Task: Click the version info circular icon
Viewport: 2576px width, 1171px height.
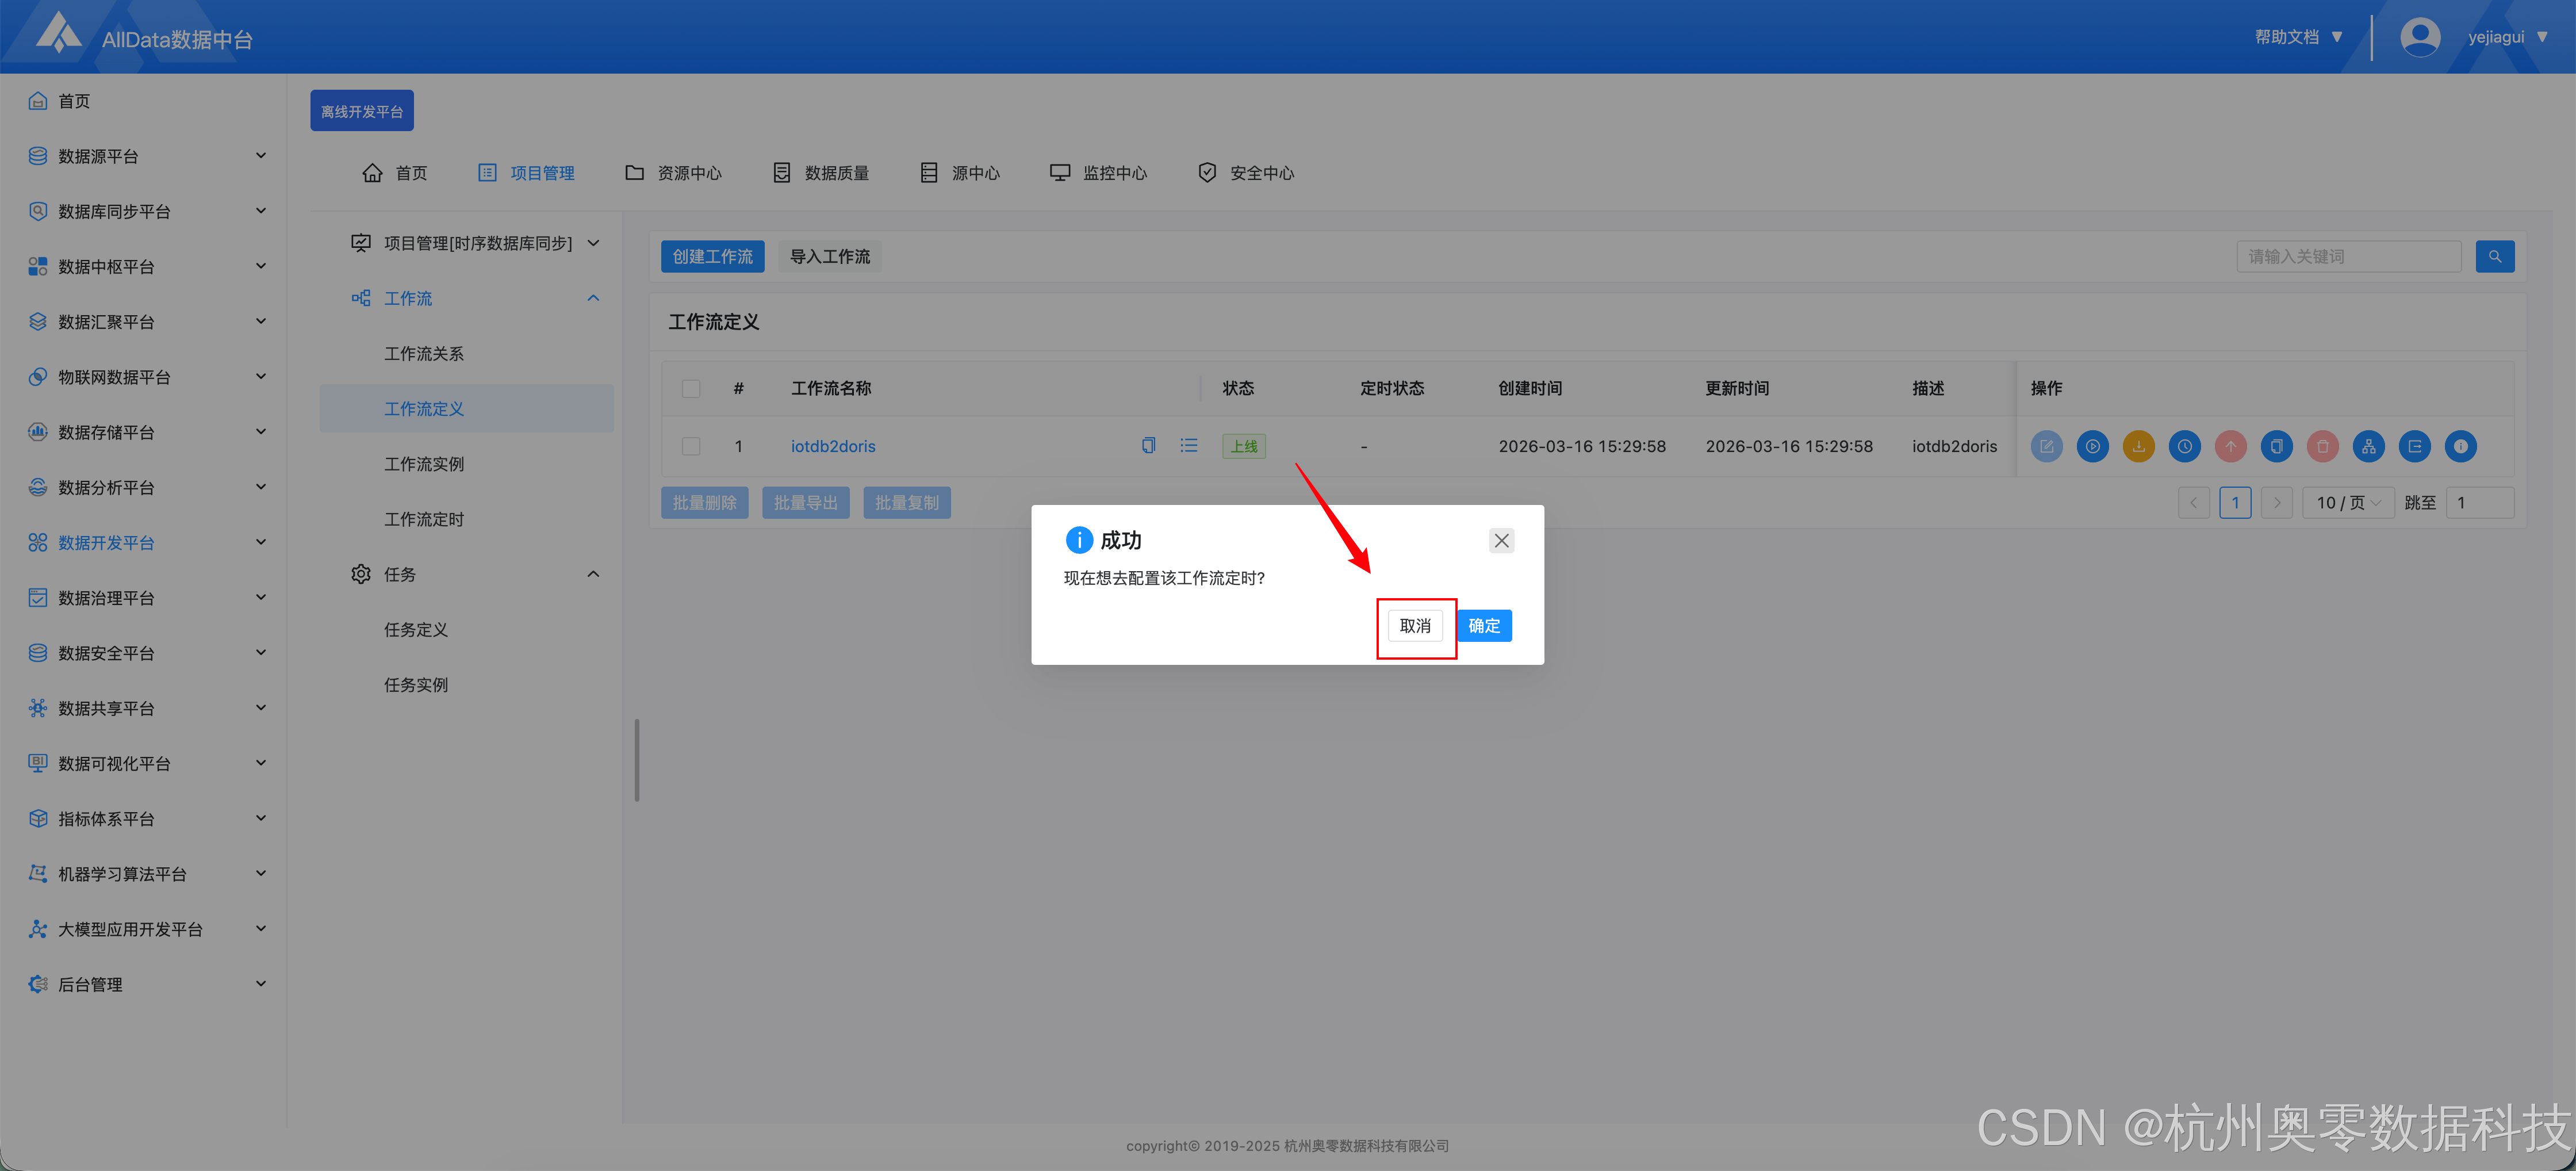Action: pos(2460,446)
